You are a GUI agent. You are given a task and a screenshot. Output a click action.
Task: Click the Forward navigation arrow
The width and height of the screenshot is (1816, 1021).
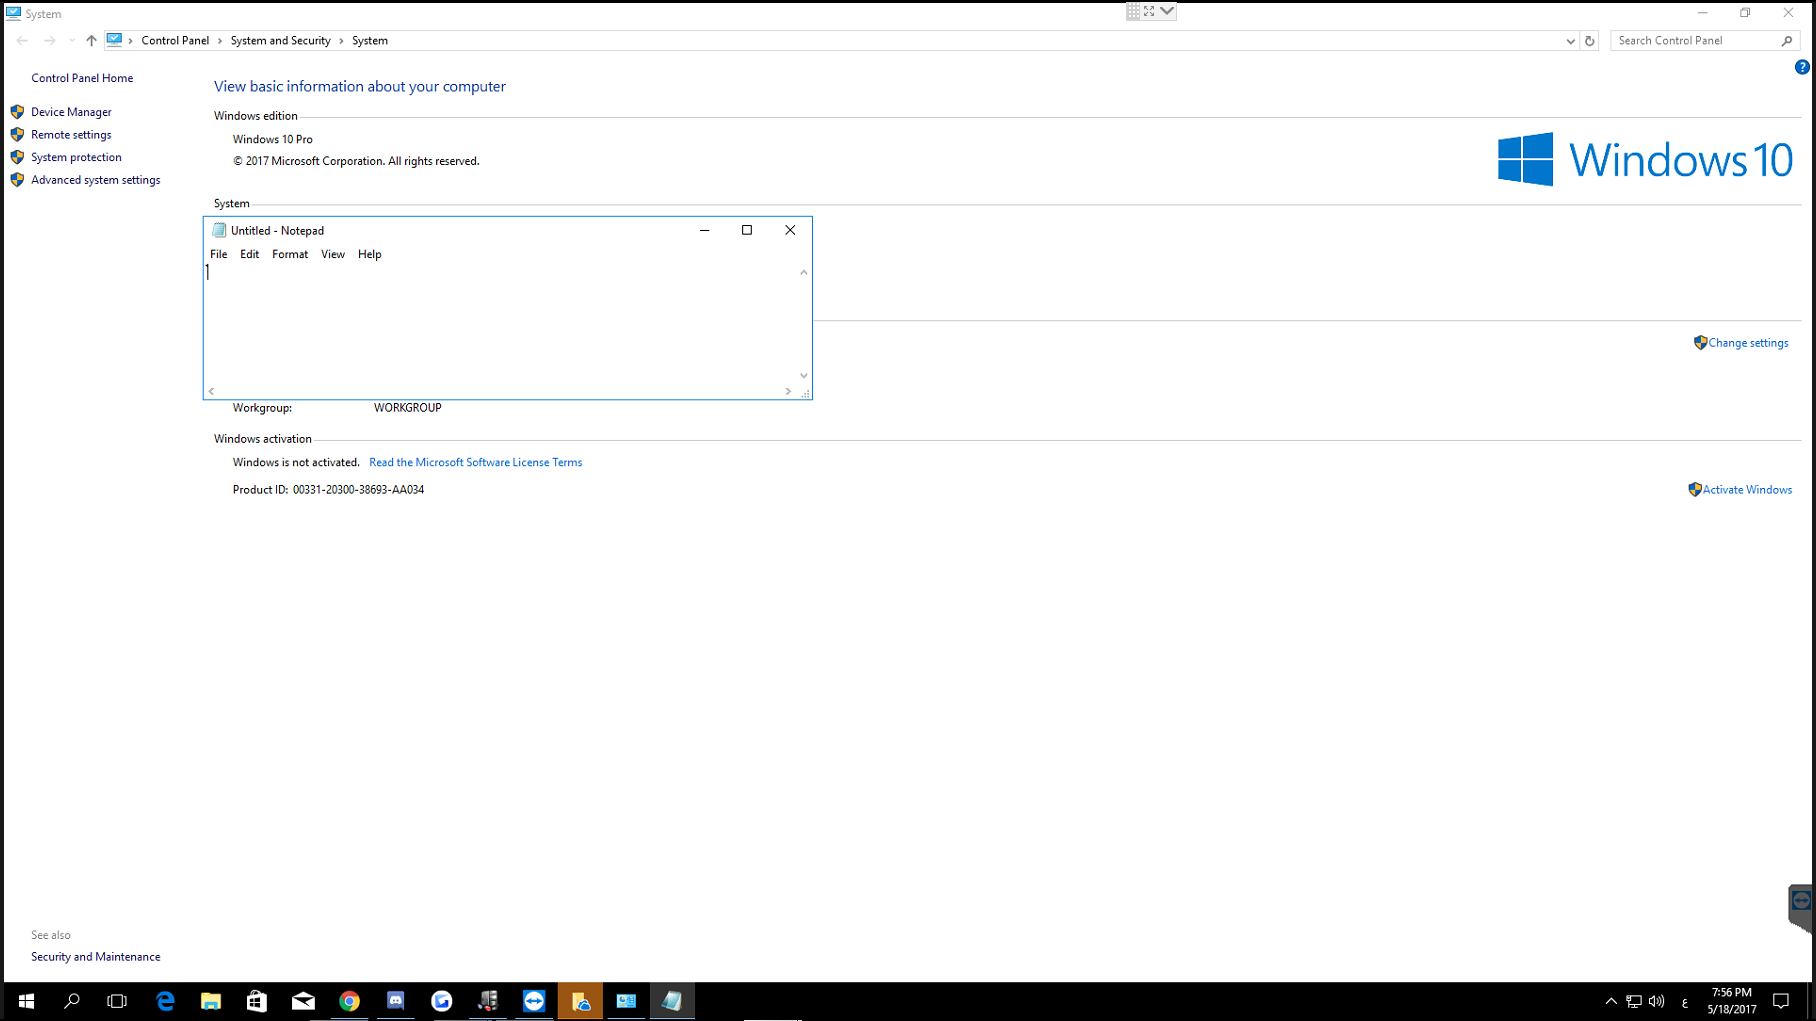click(x=49, y=41)
